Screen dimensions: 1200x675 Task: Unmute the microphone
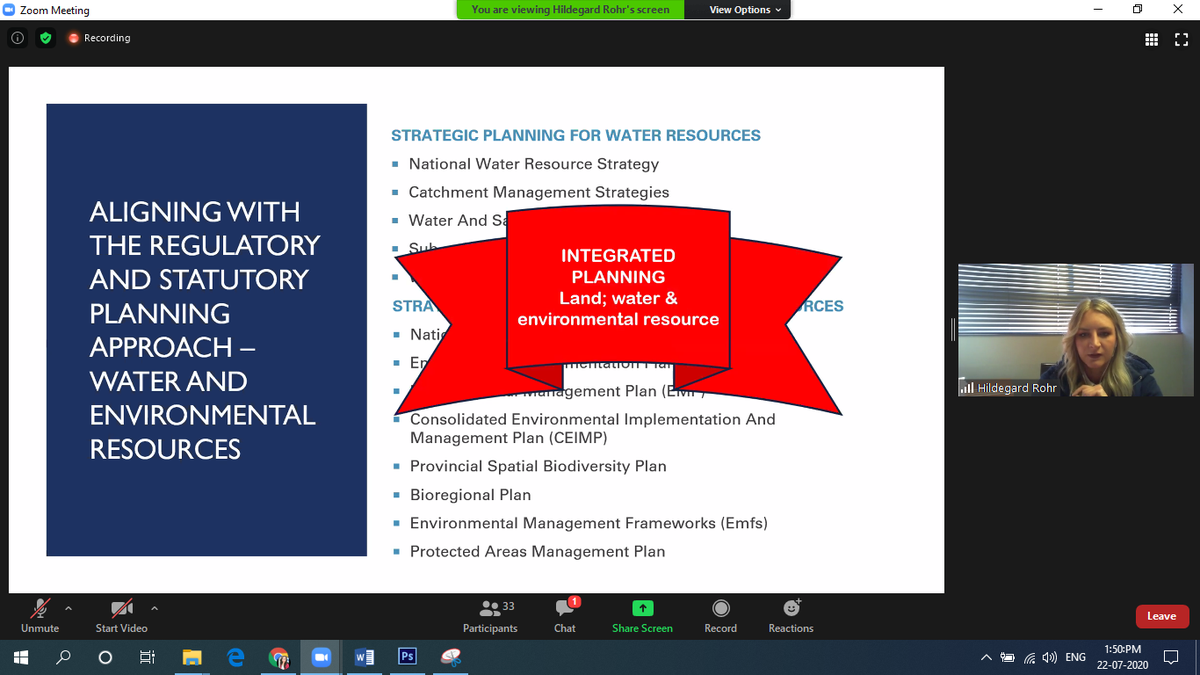[40, 616]
